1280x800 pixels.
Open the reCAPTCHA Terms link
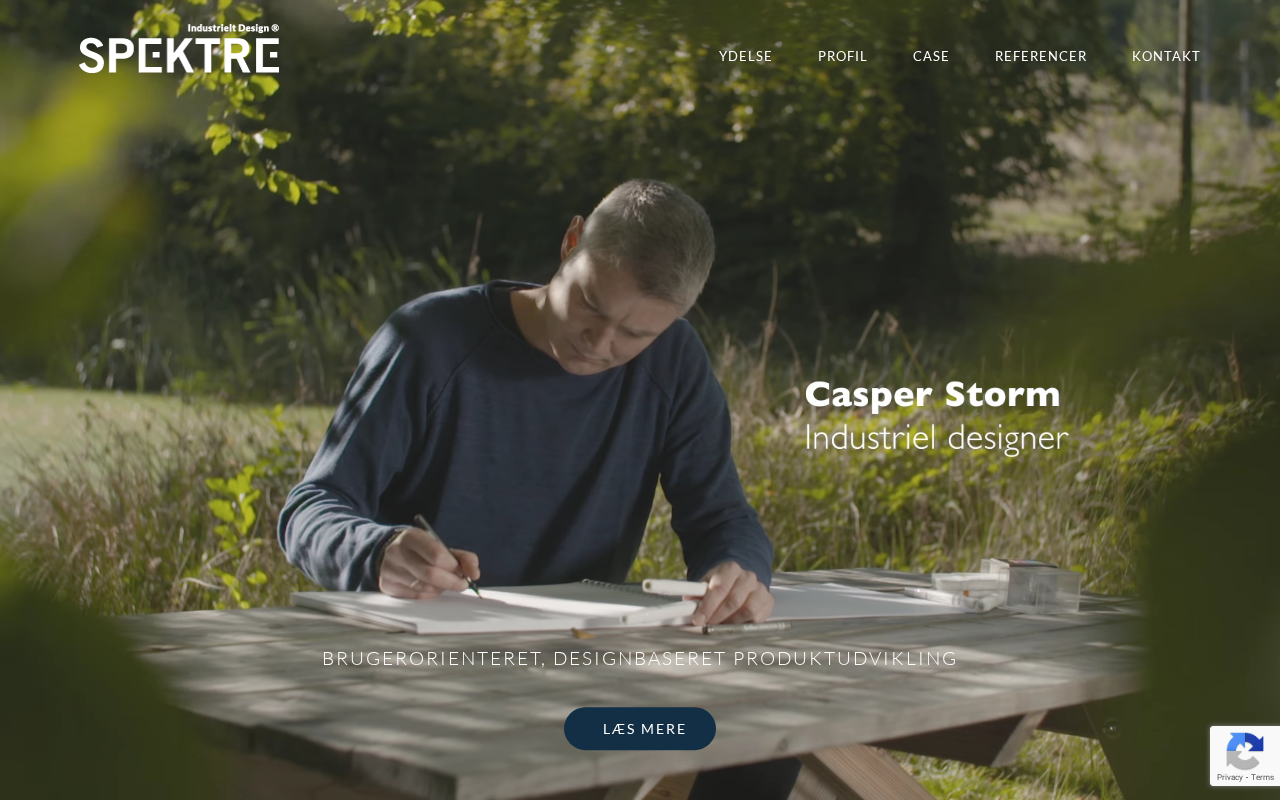coord(1262,777)
